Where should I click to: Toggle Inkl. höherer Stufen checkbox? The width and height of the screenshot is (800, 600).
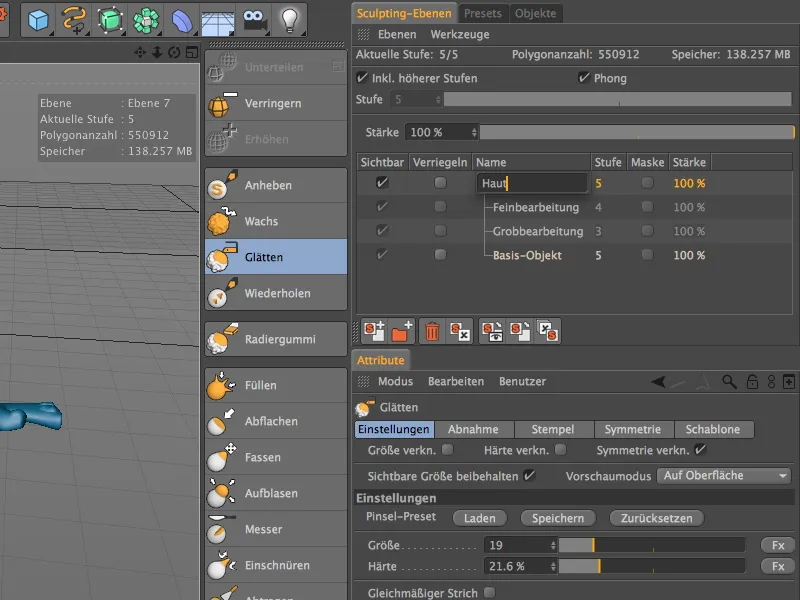pyautogui.click(x=362, y=78)
